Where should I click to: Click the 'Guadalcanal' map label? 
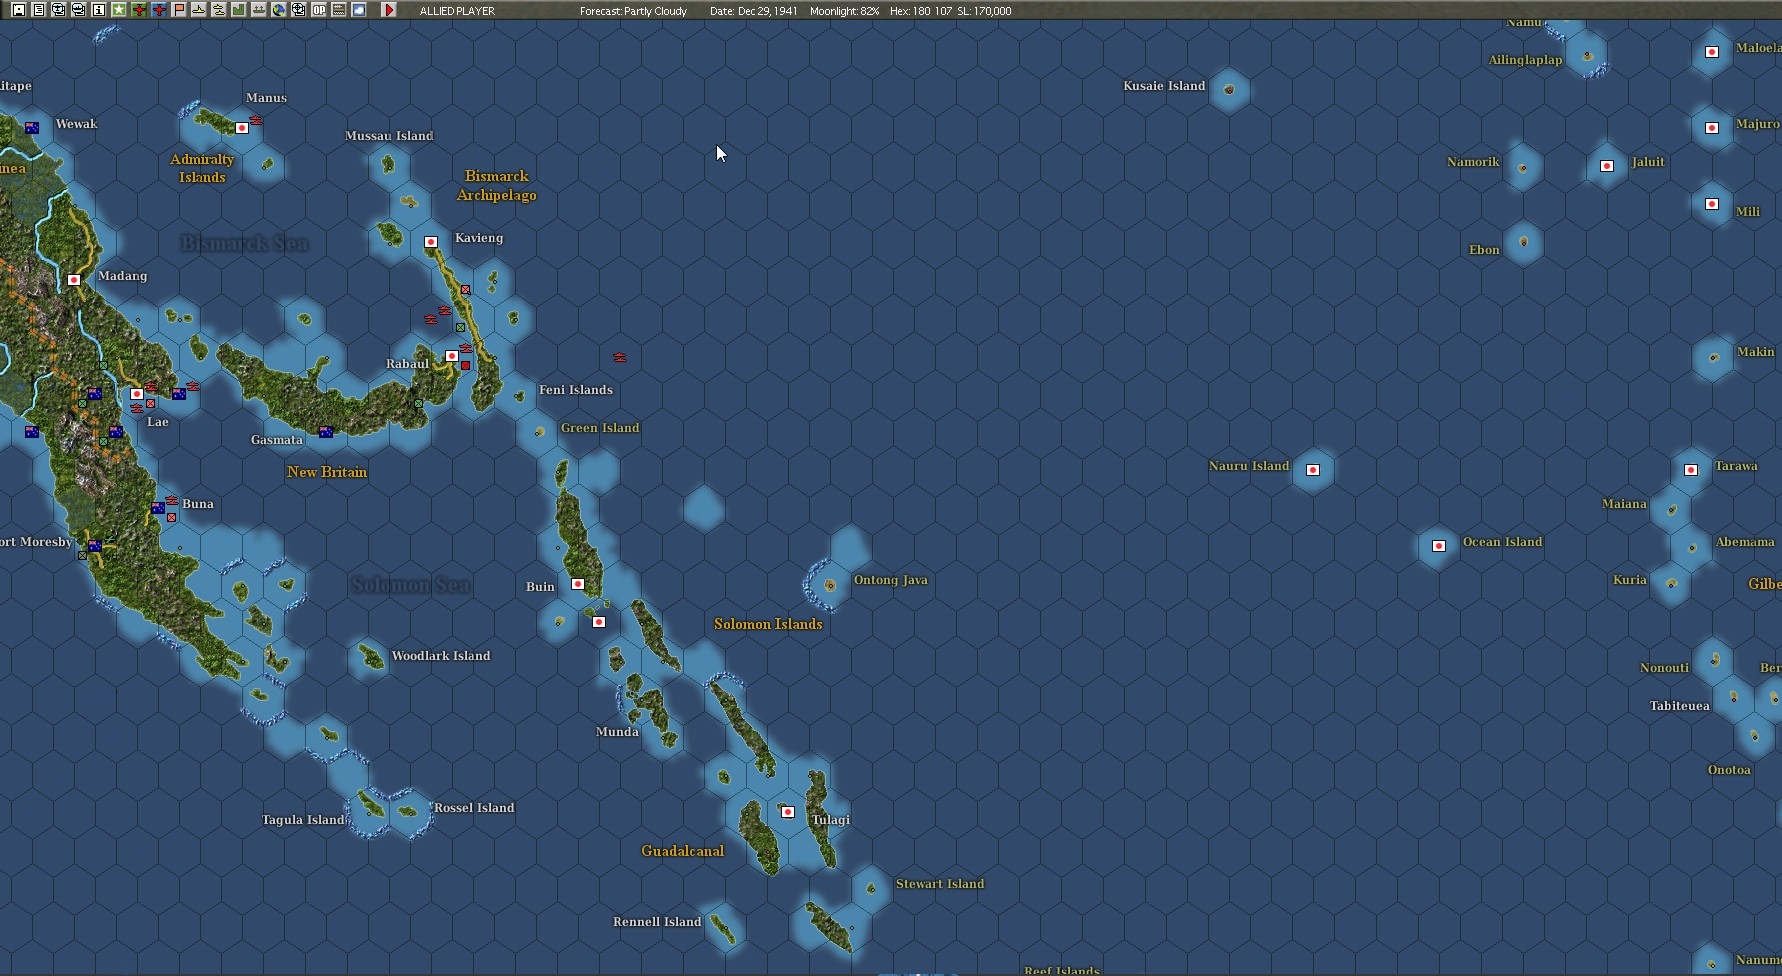coord(683,851)
